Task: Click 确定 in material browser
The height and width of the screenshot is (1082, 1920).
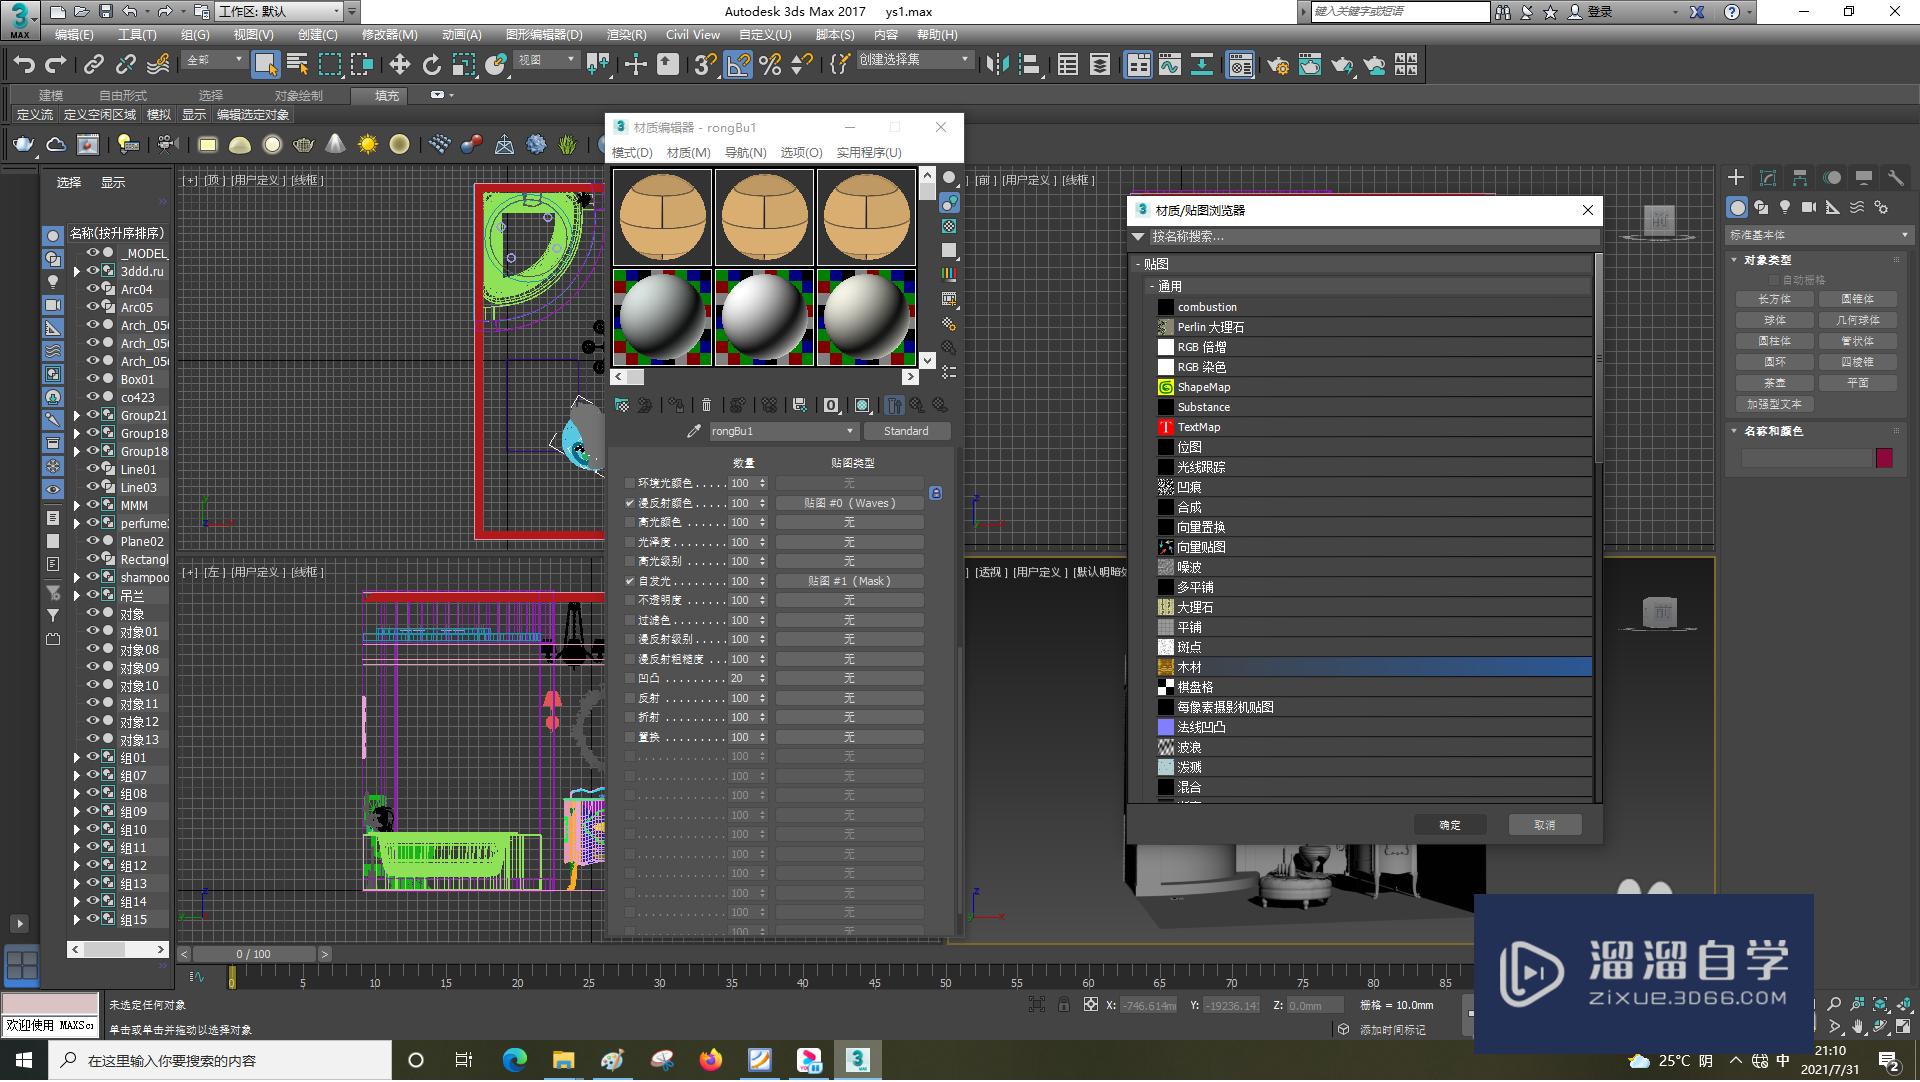Action: (1450, 825)
